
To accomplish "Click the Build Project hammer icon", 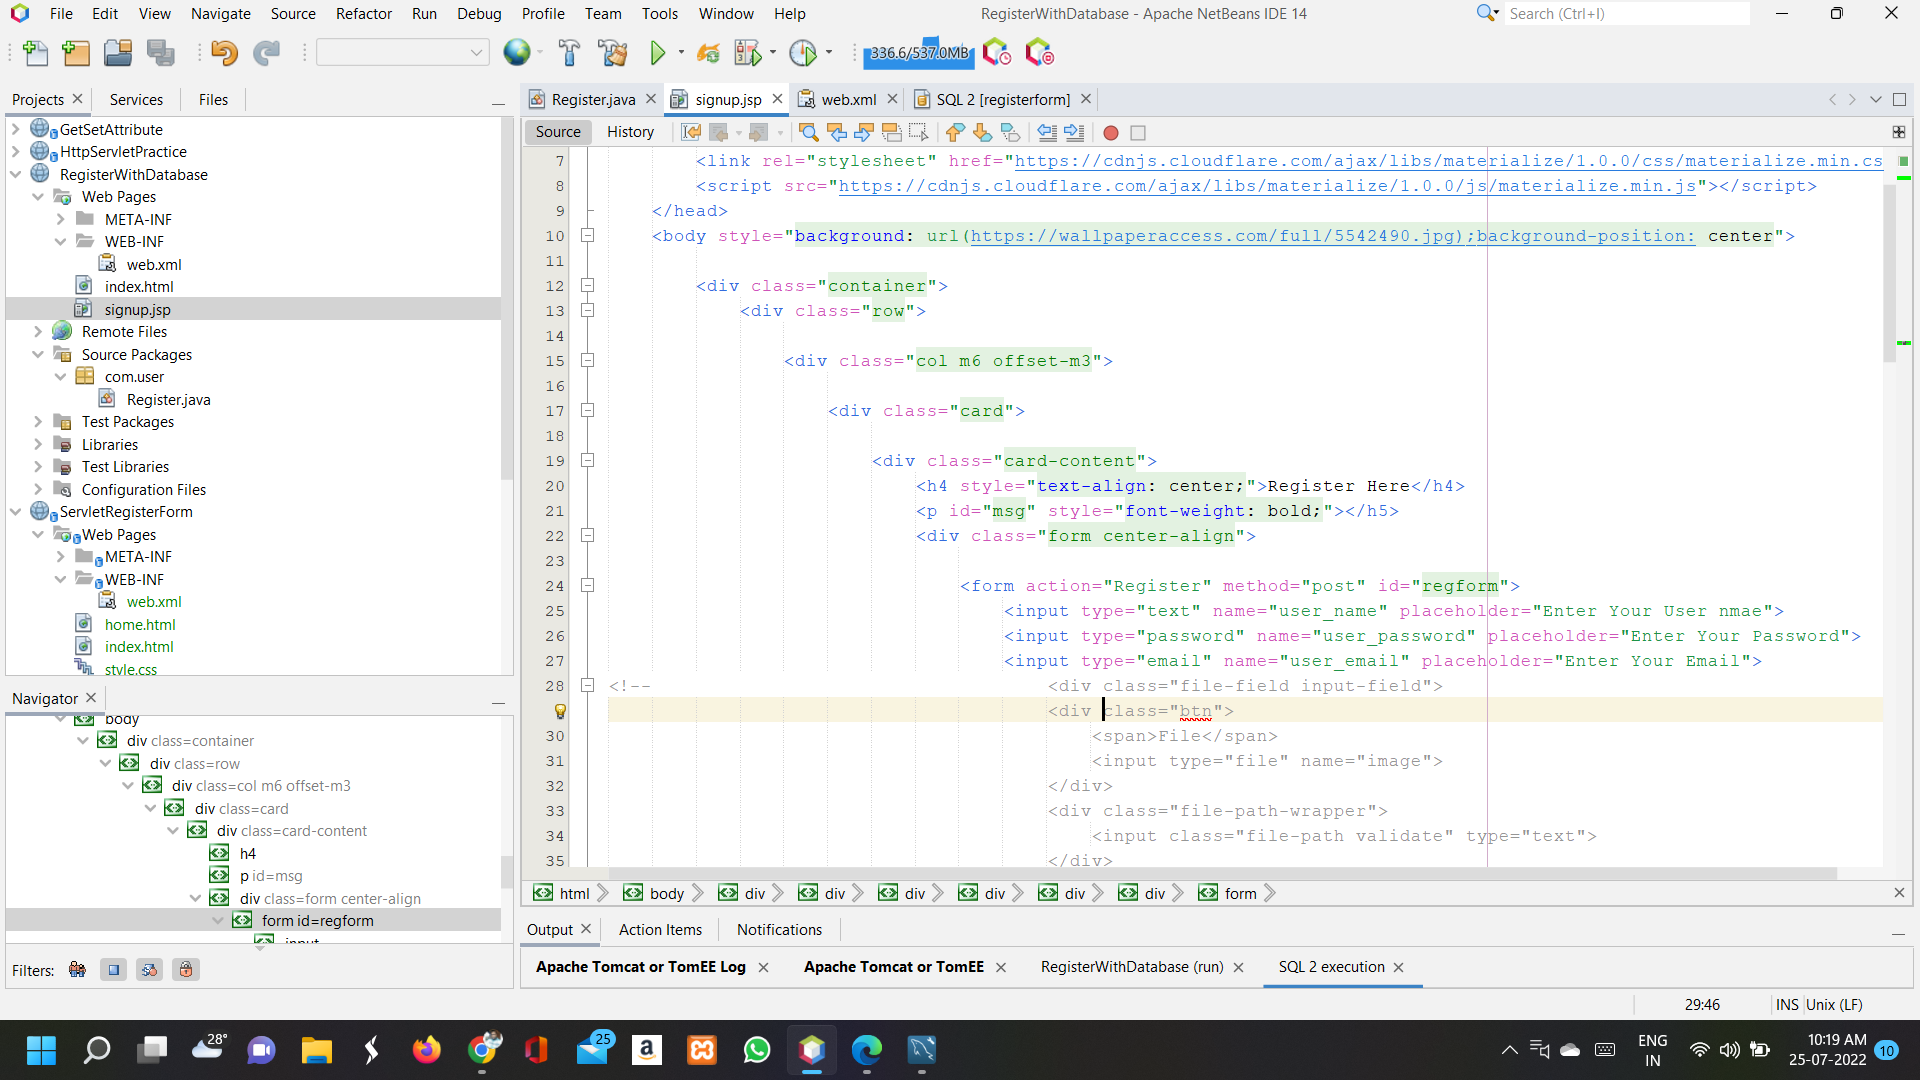I will (x=569, y=53).
